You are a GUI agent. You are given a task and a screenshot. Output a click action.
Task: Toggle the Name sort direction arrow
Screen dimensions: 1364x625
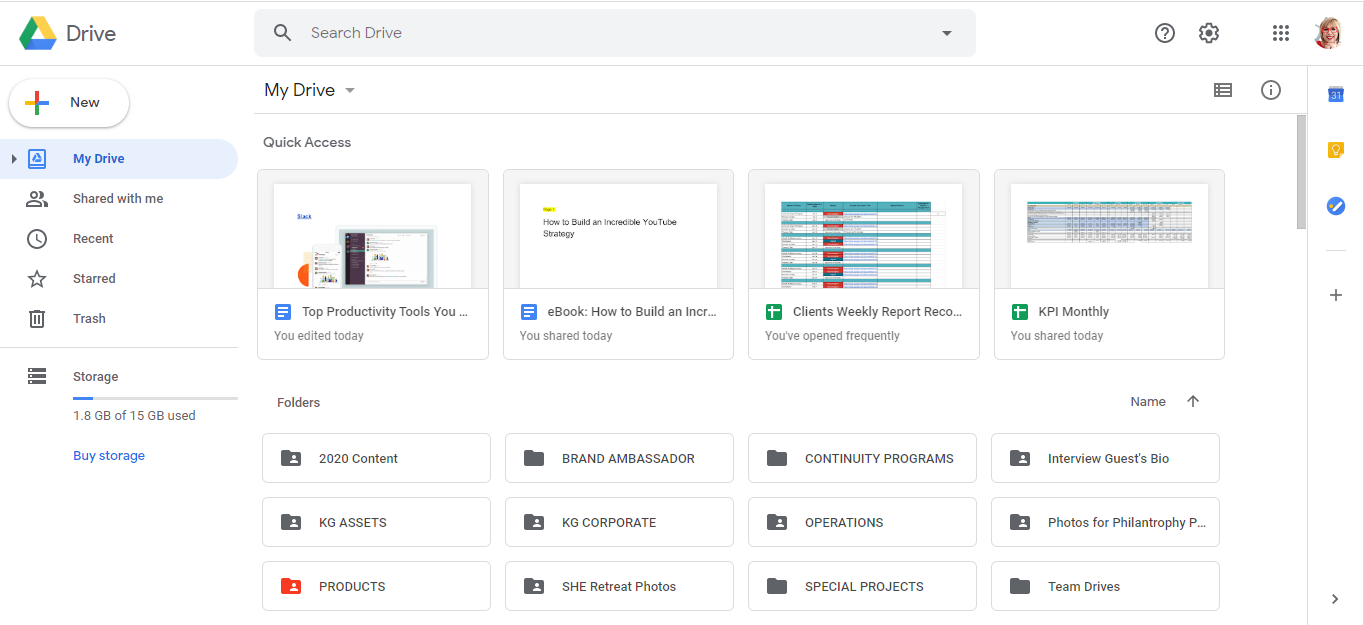[x=1193, y=401]
